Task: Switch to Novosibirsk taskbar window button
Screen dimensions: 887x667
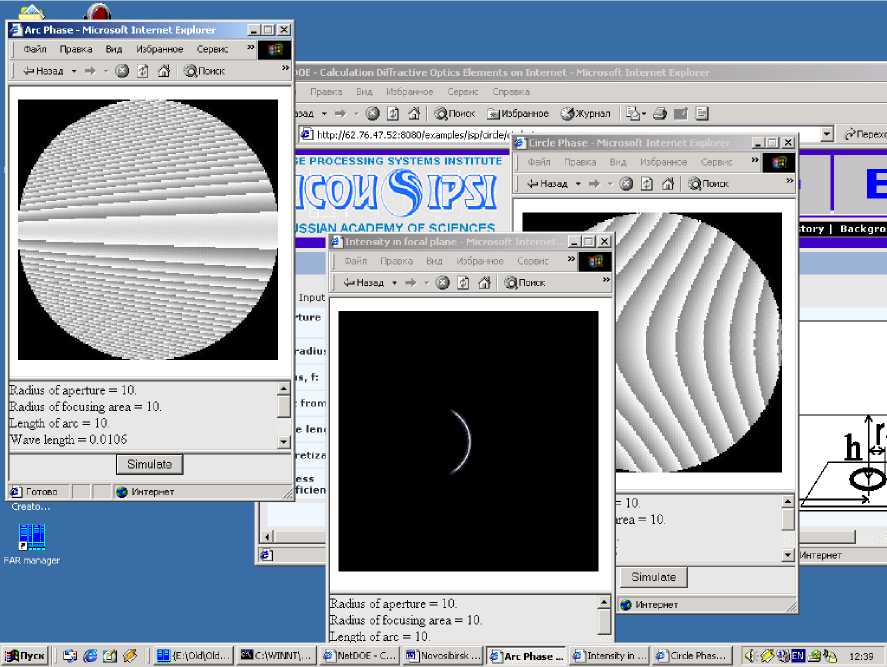Action: click(443, 656)
